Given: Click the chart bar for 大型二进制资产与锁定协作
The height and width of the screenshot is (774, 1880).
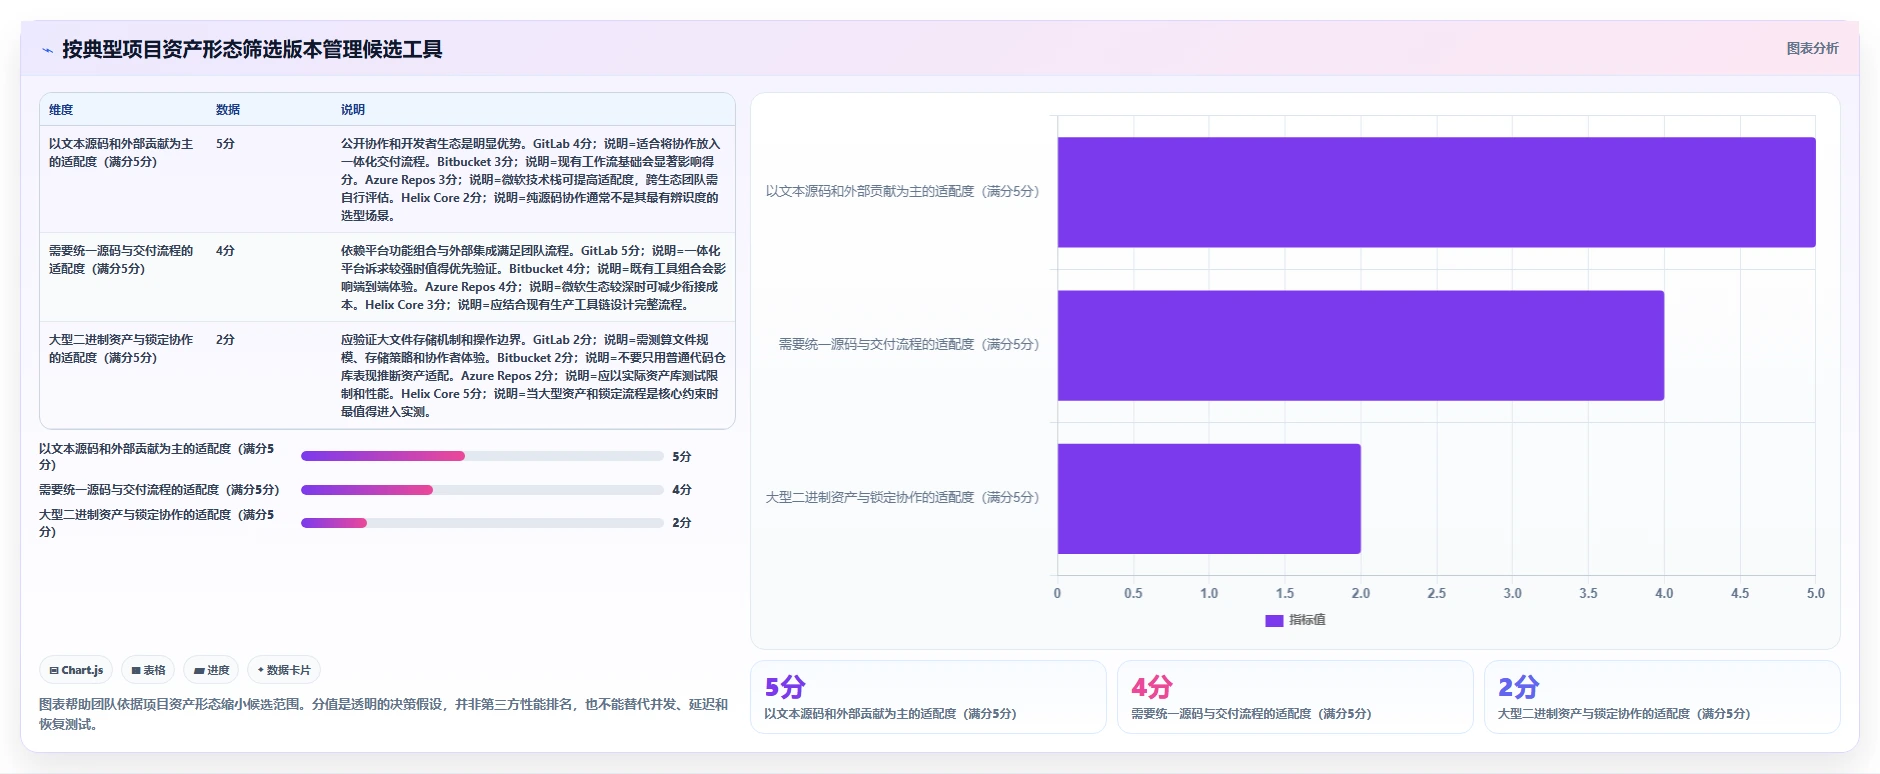Looking at the screenshot, I should point(1209,498).
